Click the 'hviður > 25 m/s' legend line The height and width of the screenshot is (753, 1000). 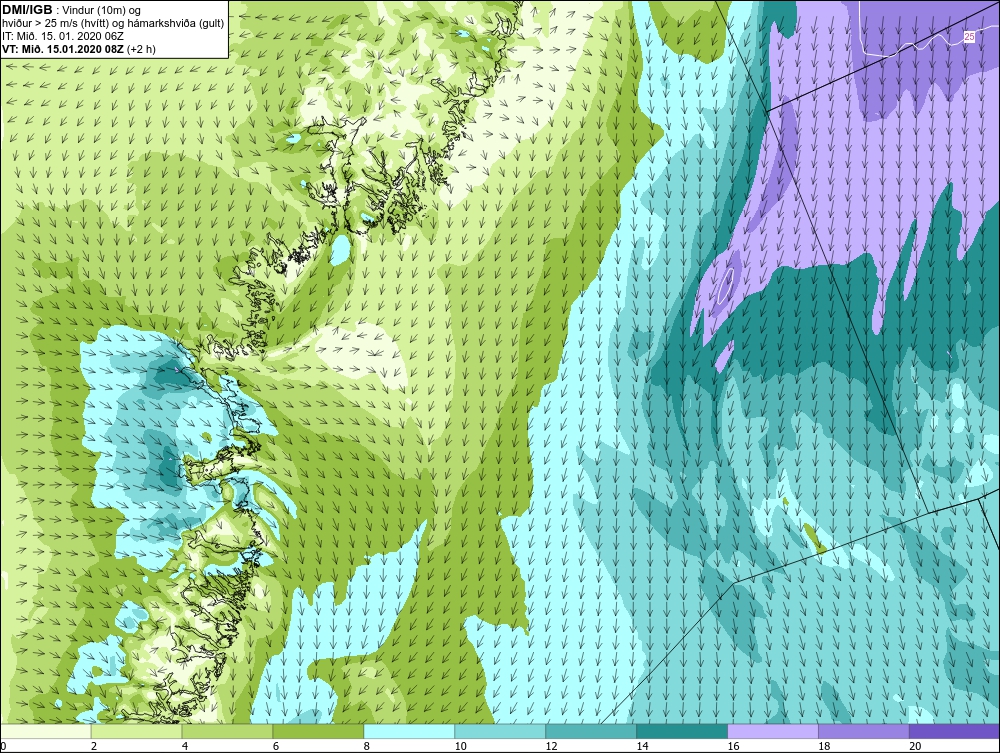[114, 23]
